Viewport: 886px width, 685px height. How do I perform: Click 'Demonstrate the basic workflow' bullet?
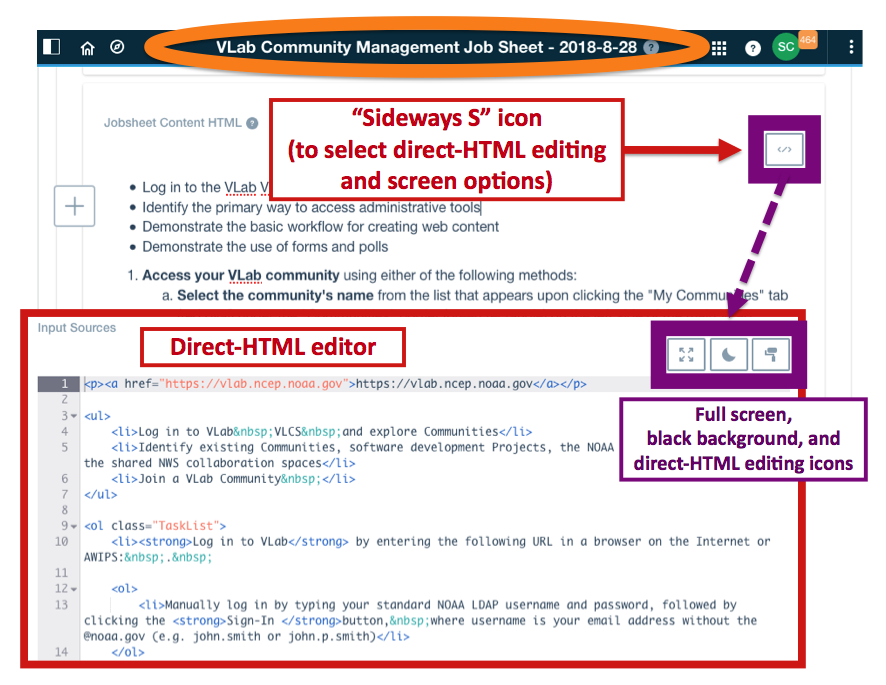pyautogui.click(x=320, y=227)
